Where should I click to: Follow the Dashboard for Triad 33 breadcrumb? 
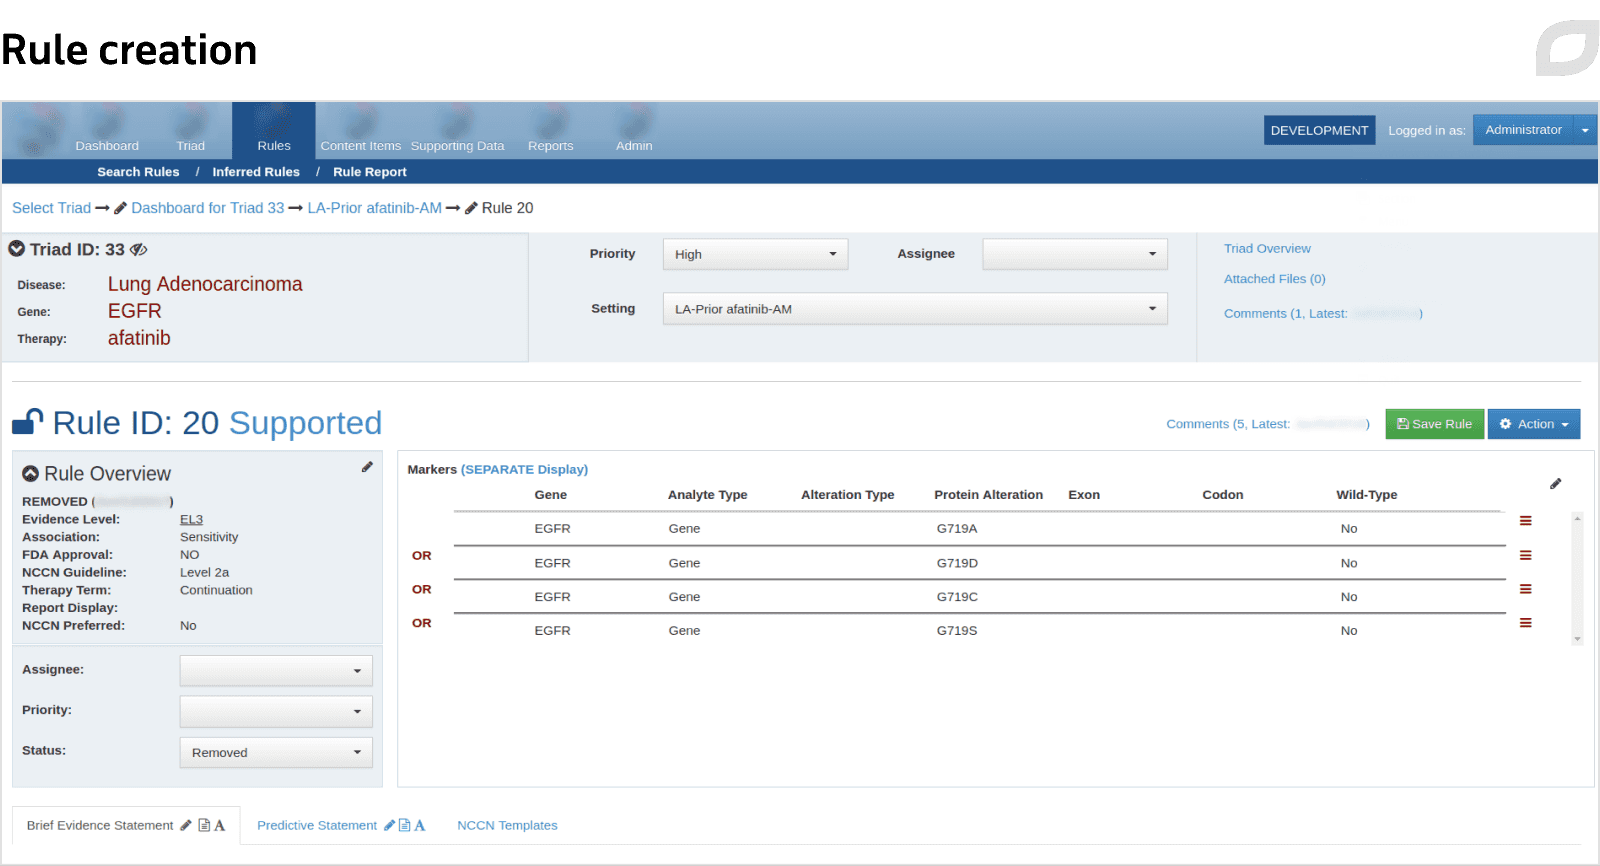click(x=208, y=208)
